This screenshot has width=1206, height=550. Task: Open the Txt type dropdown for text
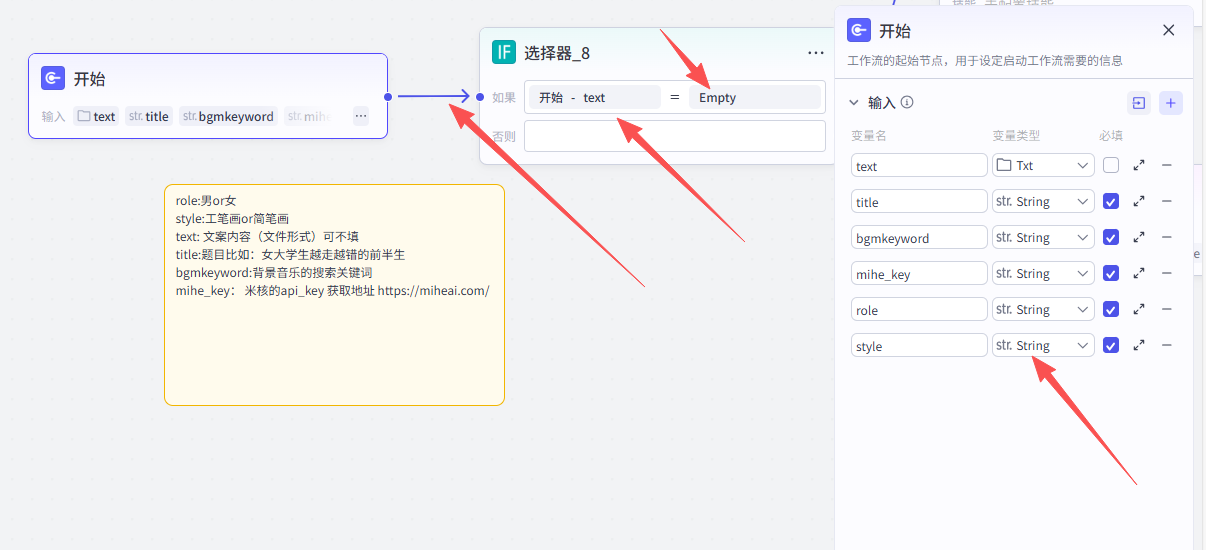tap(1043, 165)
